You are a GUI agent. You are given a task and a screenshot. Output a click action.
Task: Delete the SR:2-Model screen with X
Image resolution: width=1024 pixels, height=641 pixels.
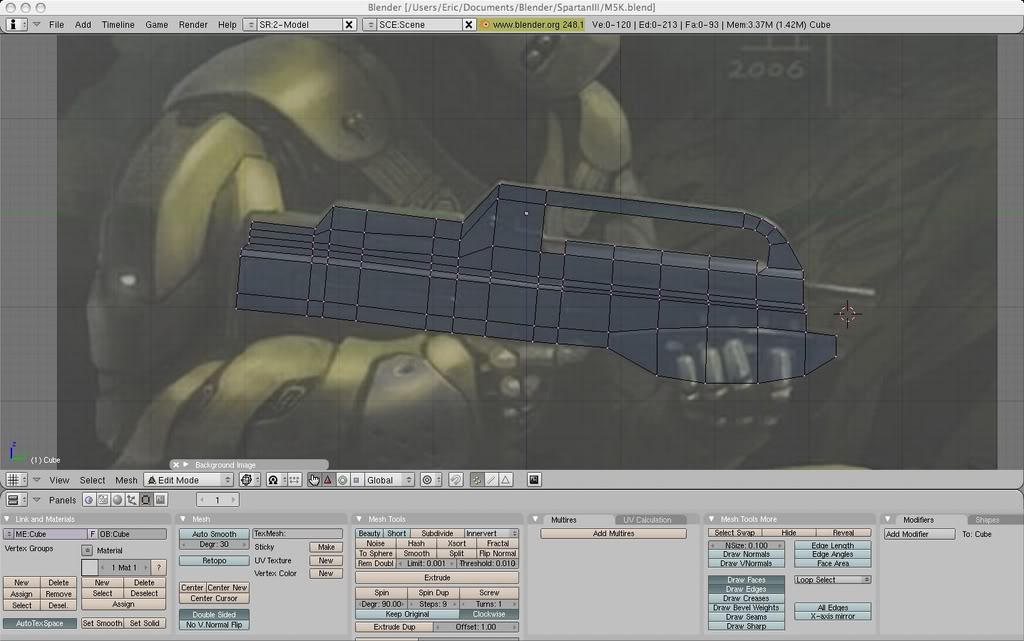[349, 25]
